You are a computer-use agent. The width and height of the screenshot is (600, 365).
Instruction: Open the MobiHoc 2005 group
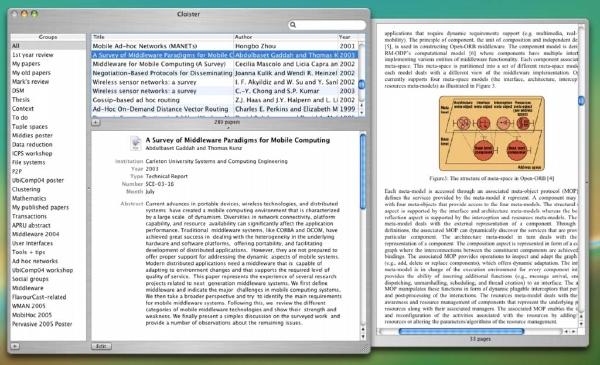[x=48, y=315]
